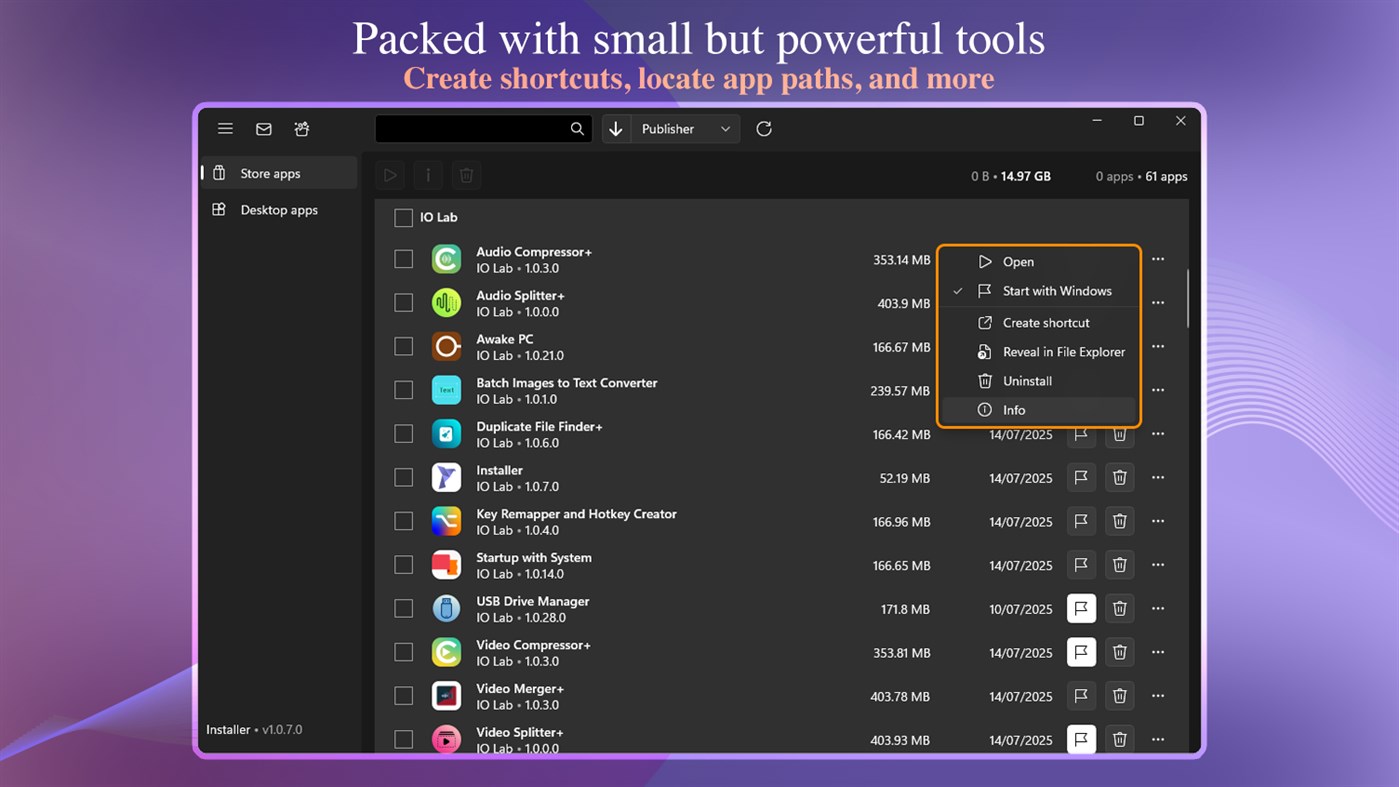
Task: Select the IO Lab group checkbox
Action: pyautogui.click(x=403, y=217)
